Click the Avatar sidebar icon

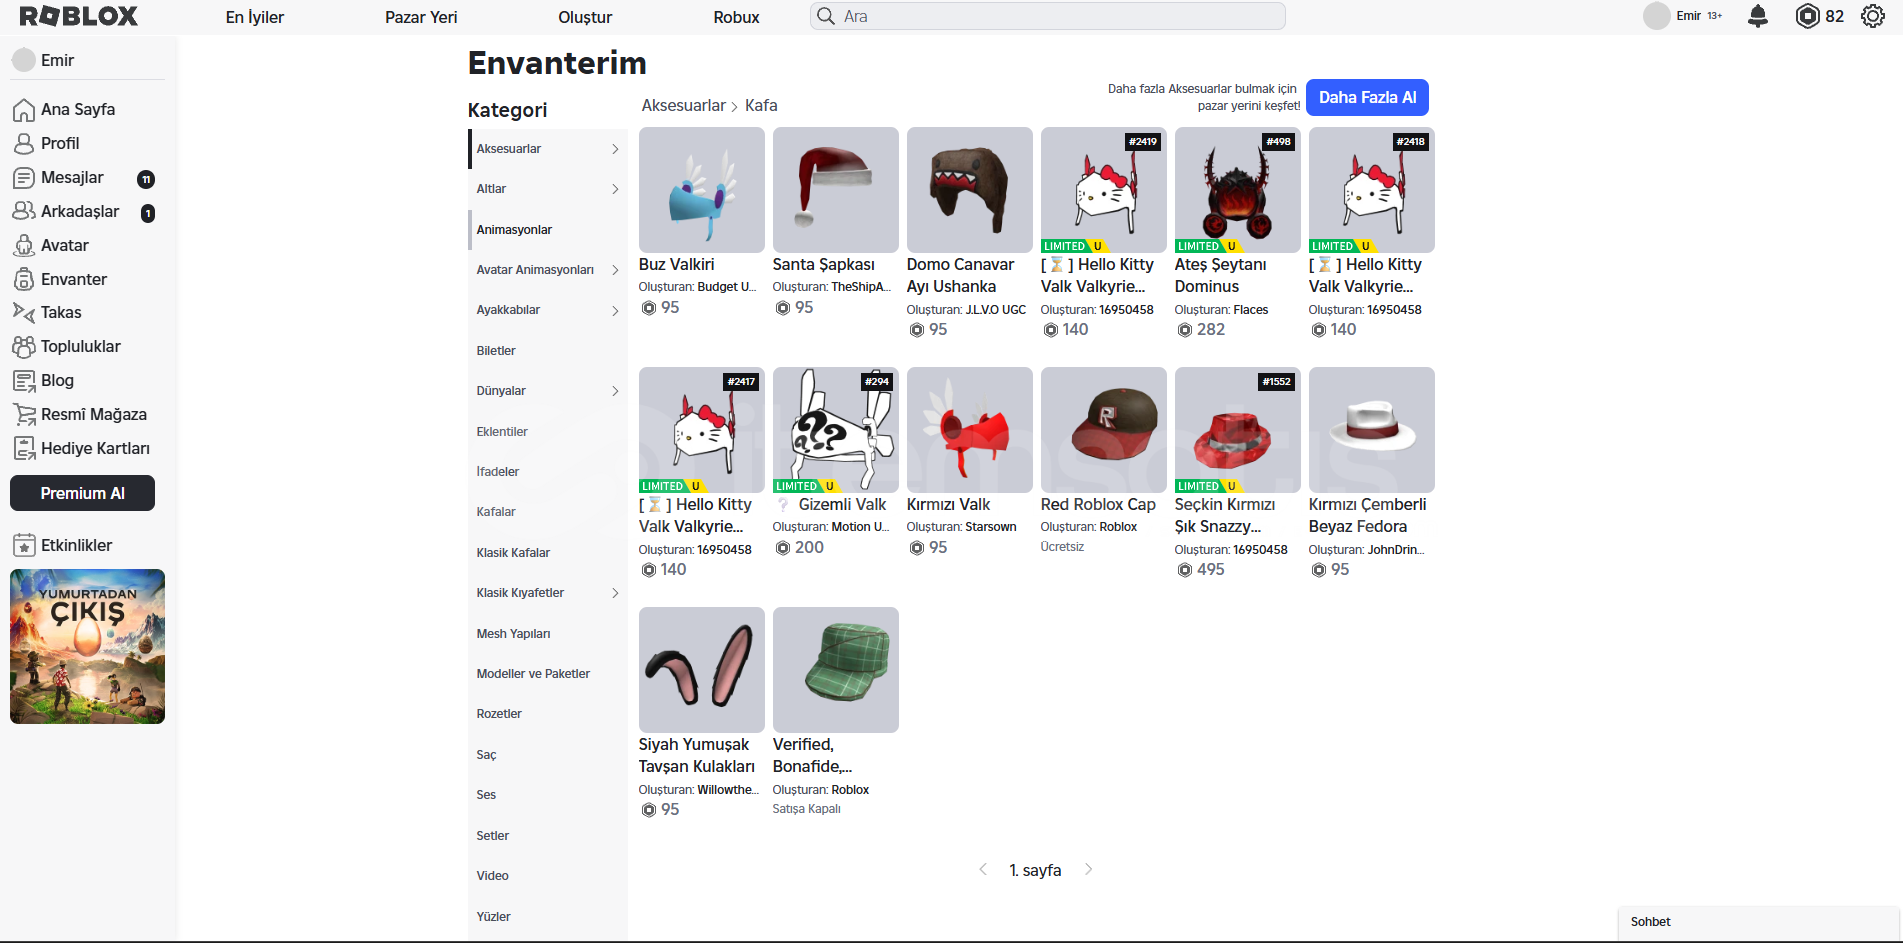coord(24,246)
